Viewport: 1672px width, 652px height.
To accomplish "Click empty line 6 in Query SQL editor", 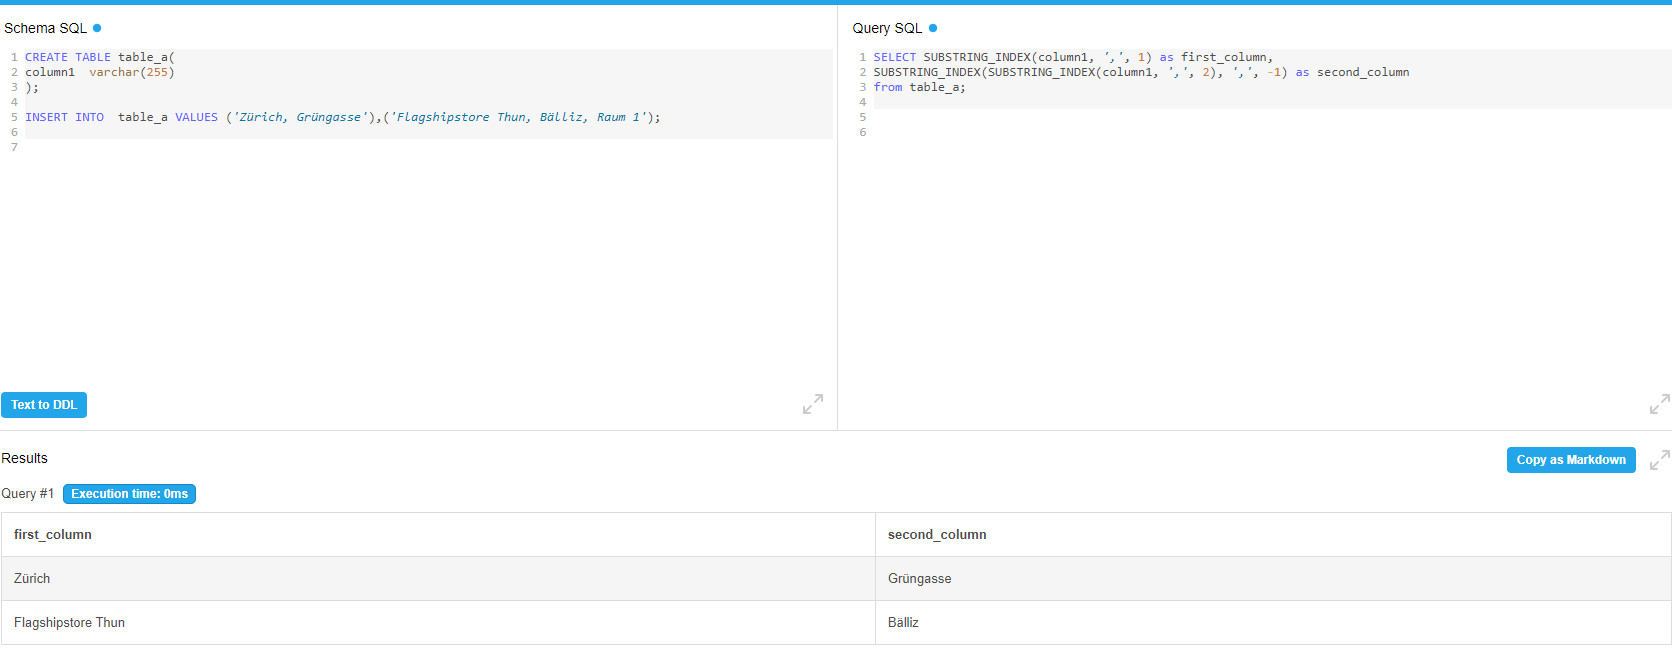I will [x=1272, y=132].
